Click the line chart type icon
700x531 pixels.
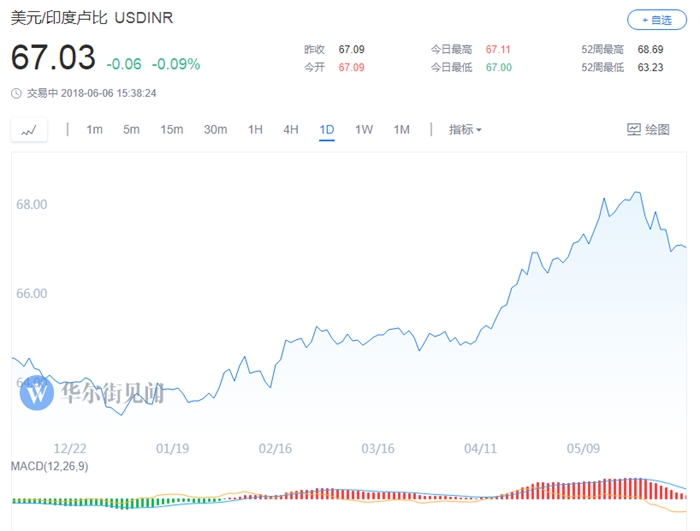pyautogui.click(x=29, y=130)
